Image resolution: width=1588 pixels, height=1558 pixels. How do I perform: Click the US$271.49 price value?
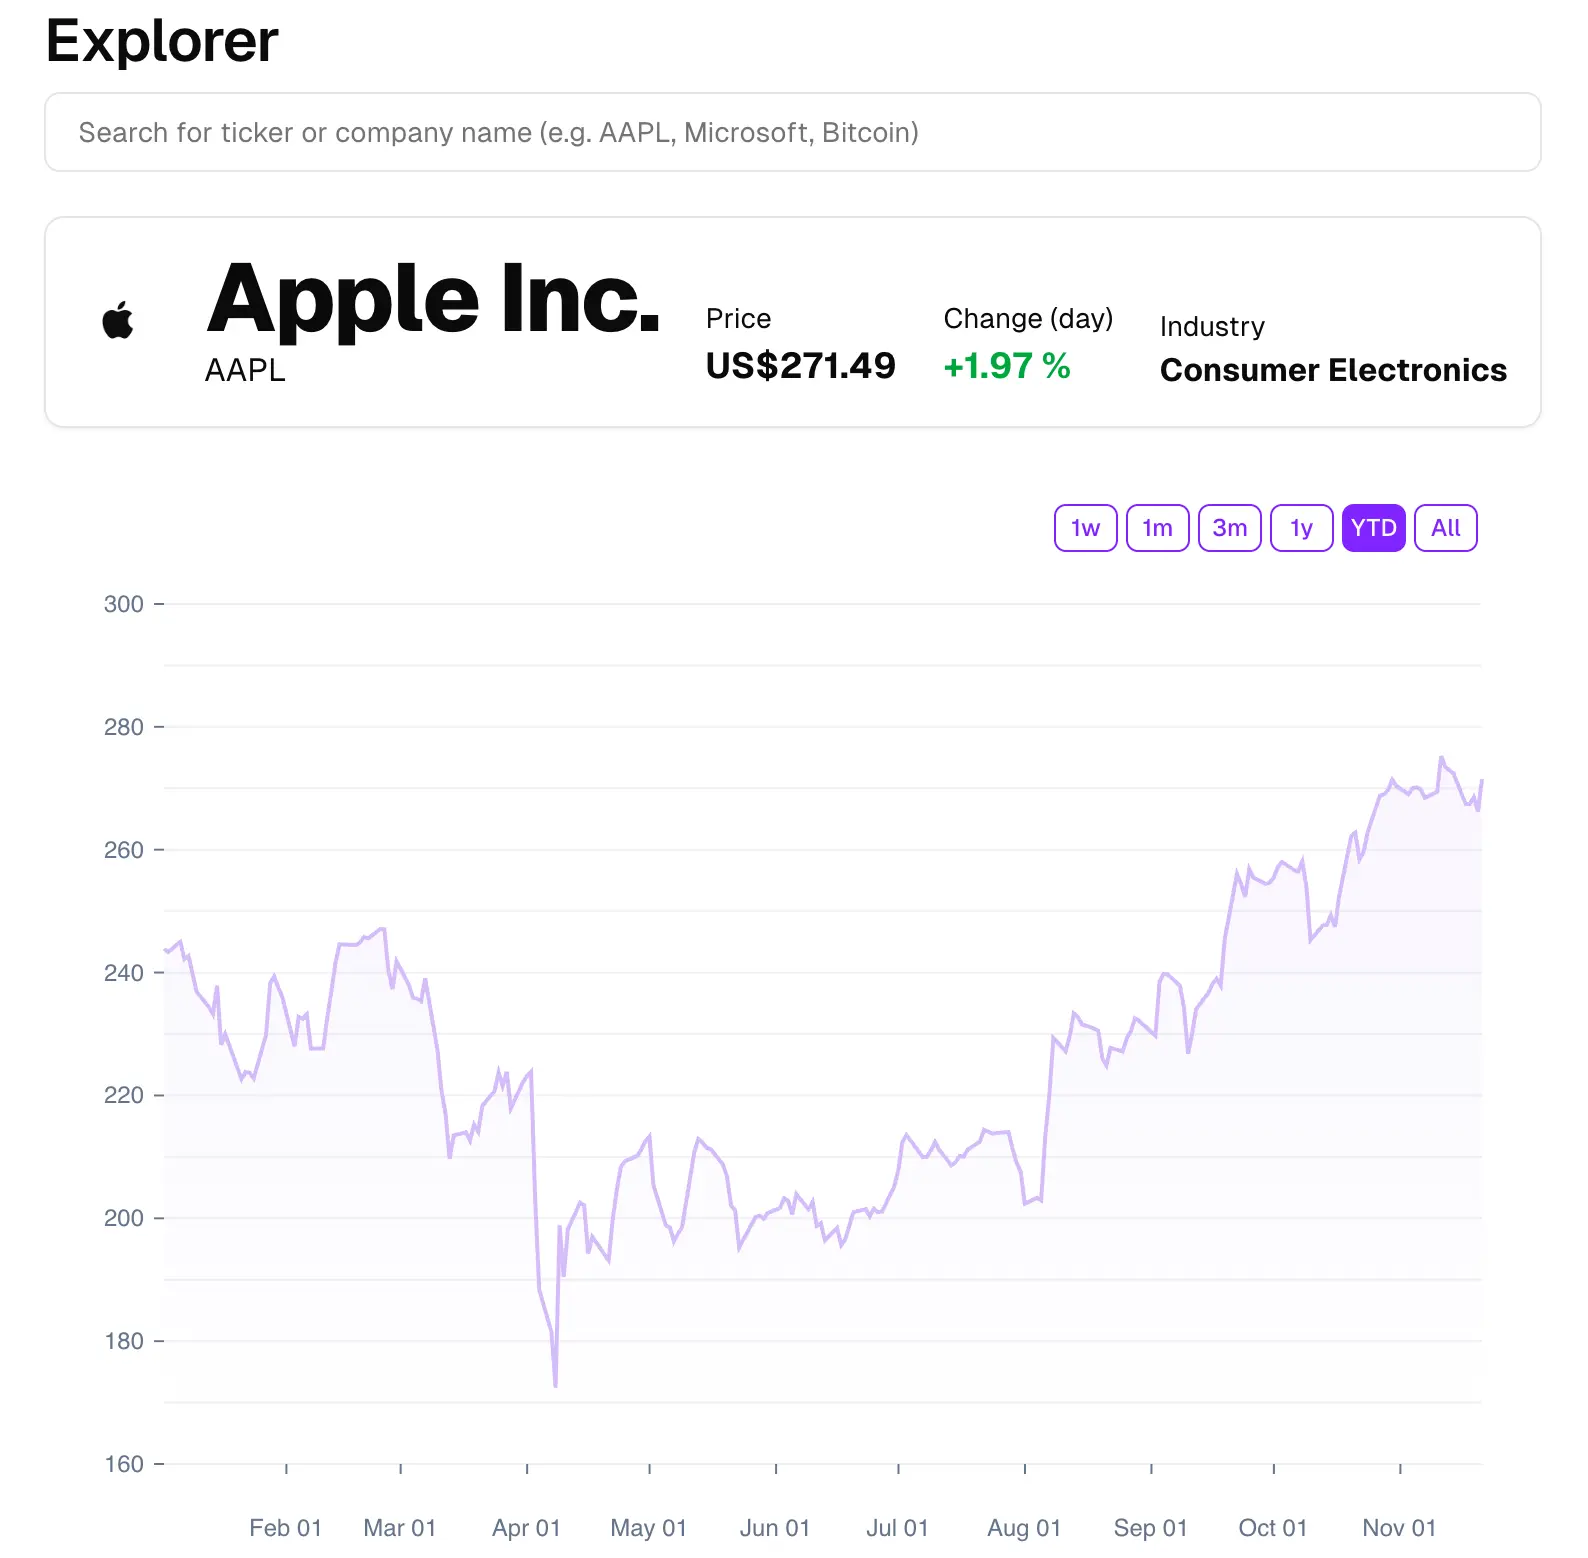[800, 366]
